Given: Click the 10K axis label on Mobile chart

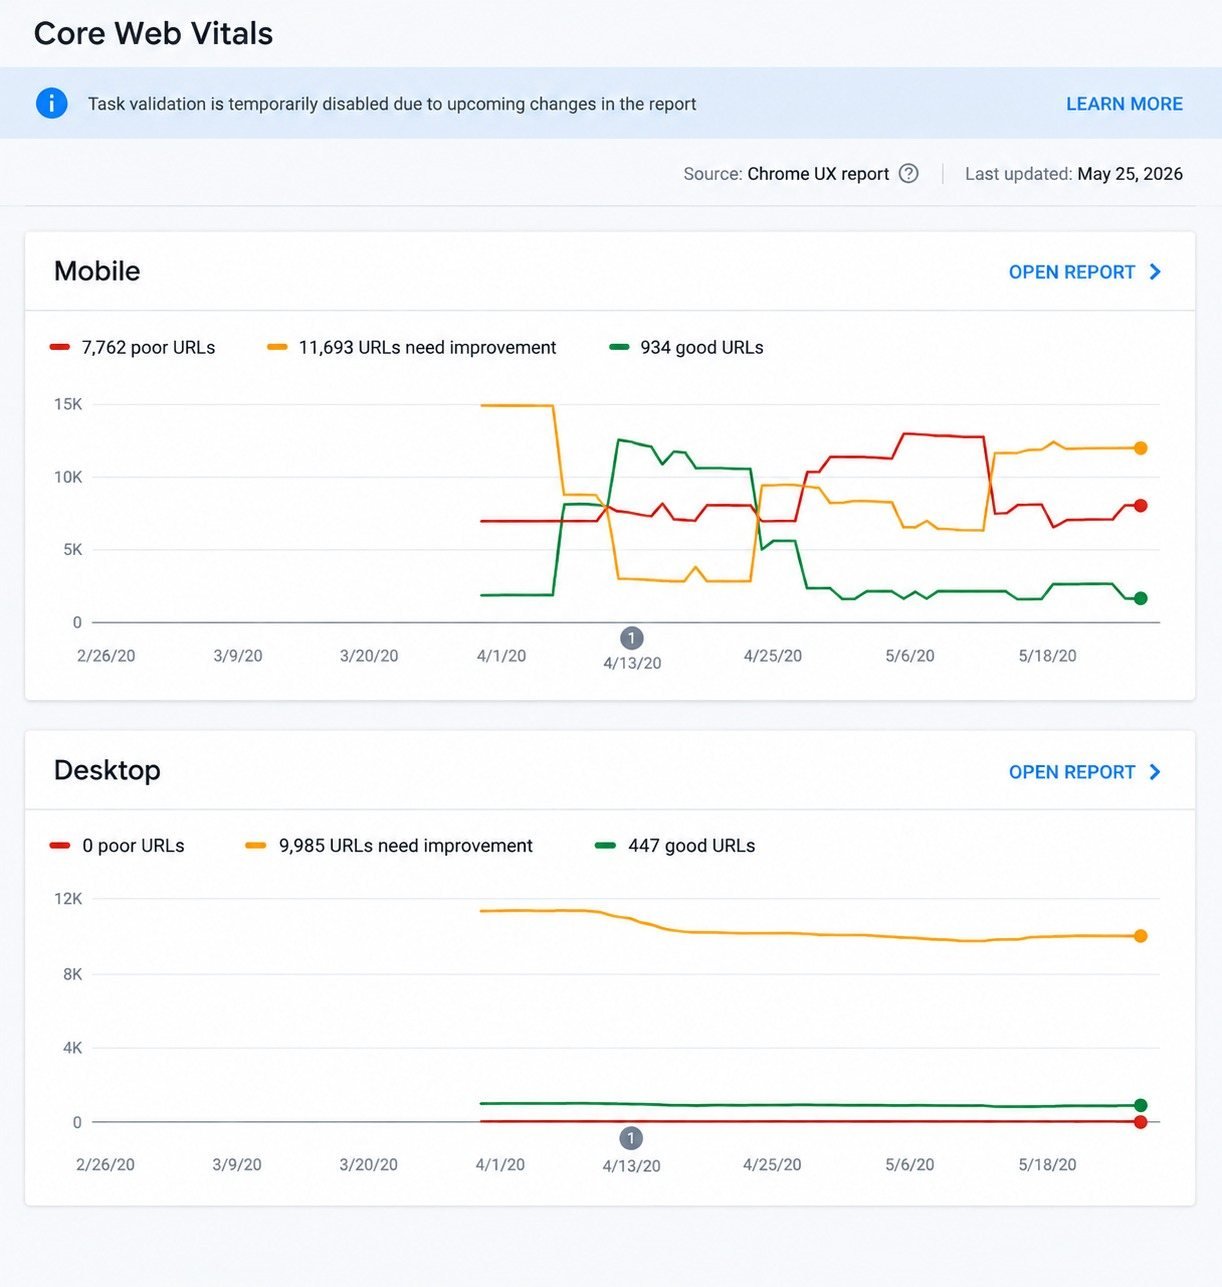Looking at the screenshot, I should [x=68, y=477].
